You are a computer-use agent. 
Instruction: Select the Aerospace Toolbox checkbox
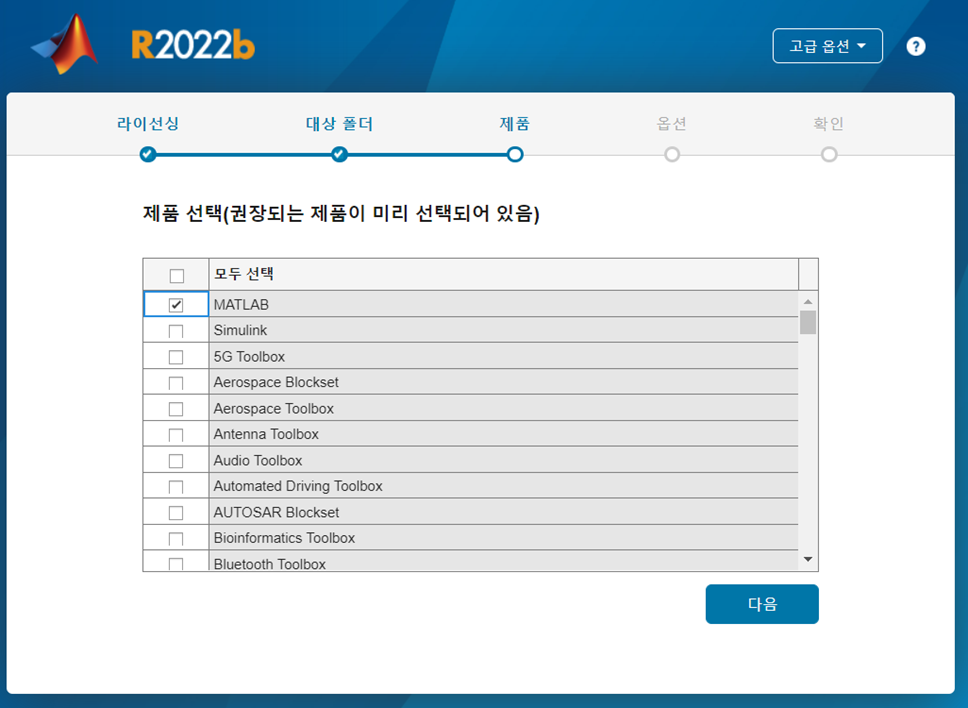(x=176, y=409)
